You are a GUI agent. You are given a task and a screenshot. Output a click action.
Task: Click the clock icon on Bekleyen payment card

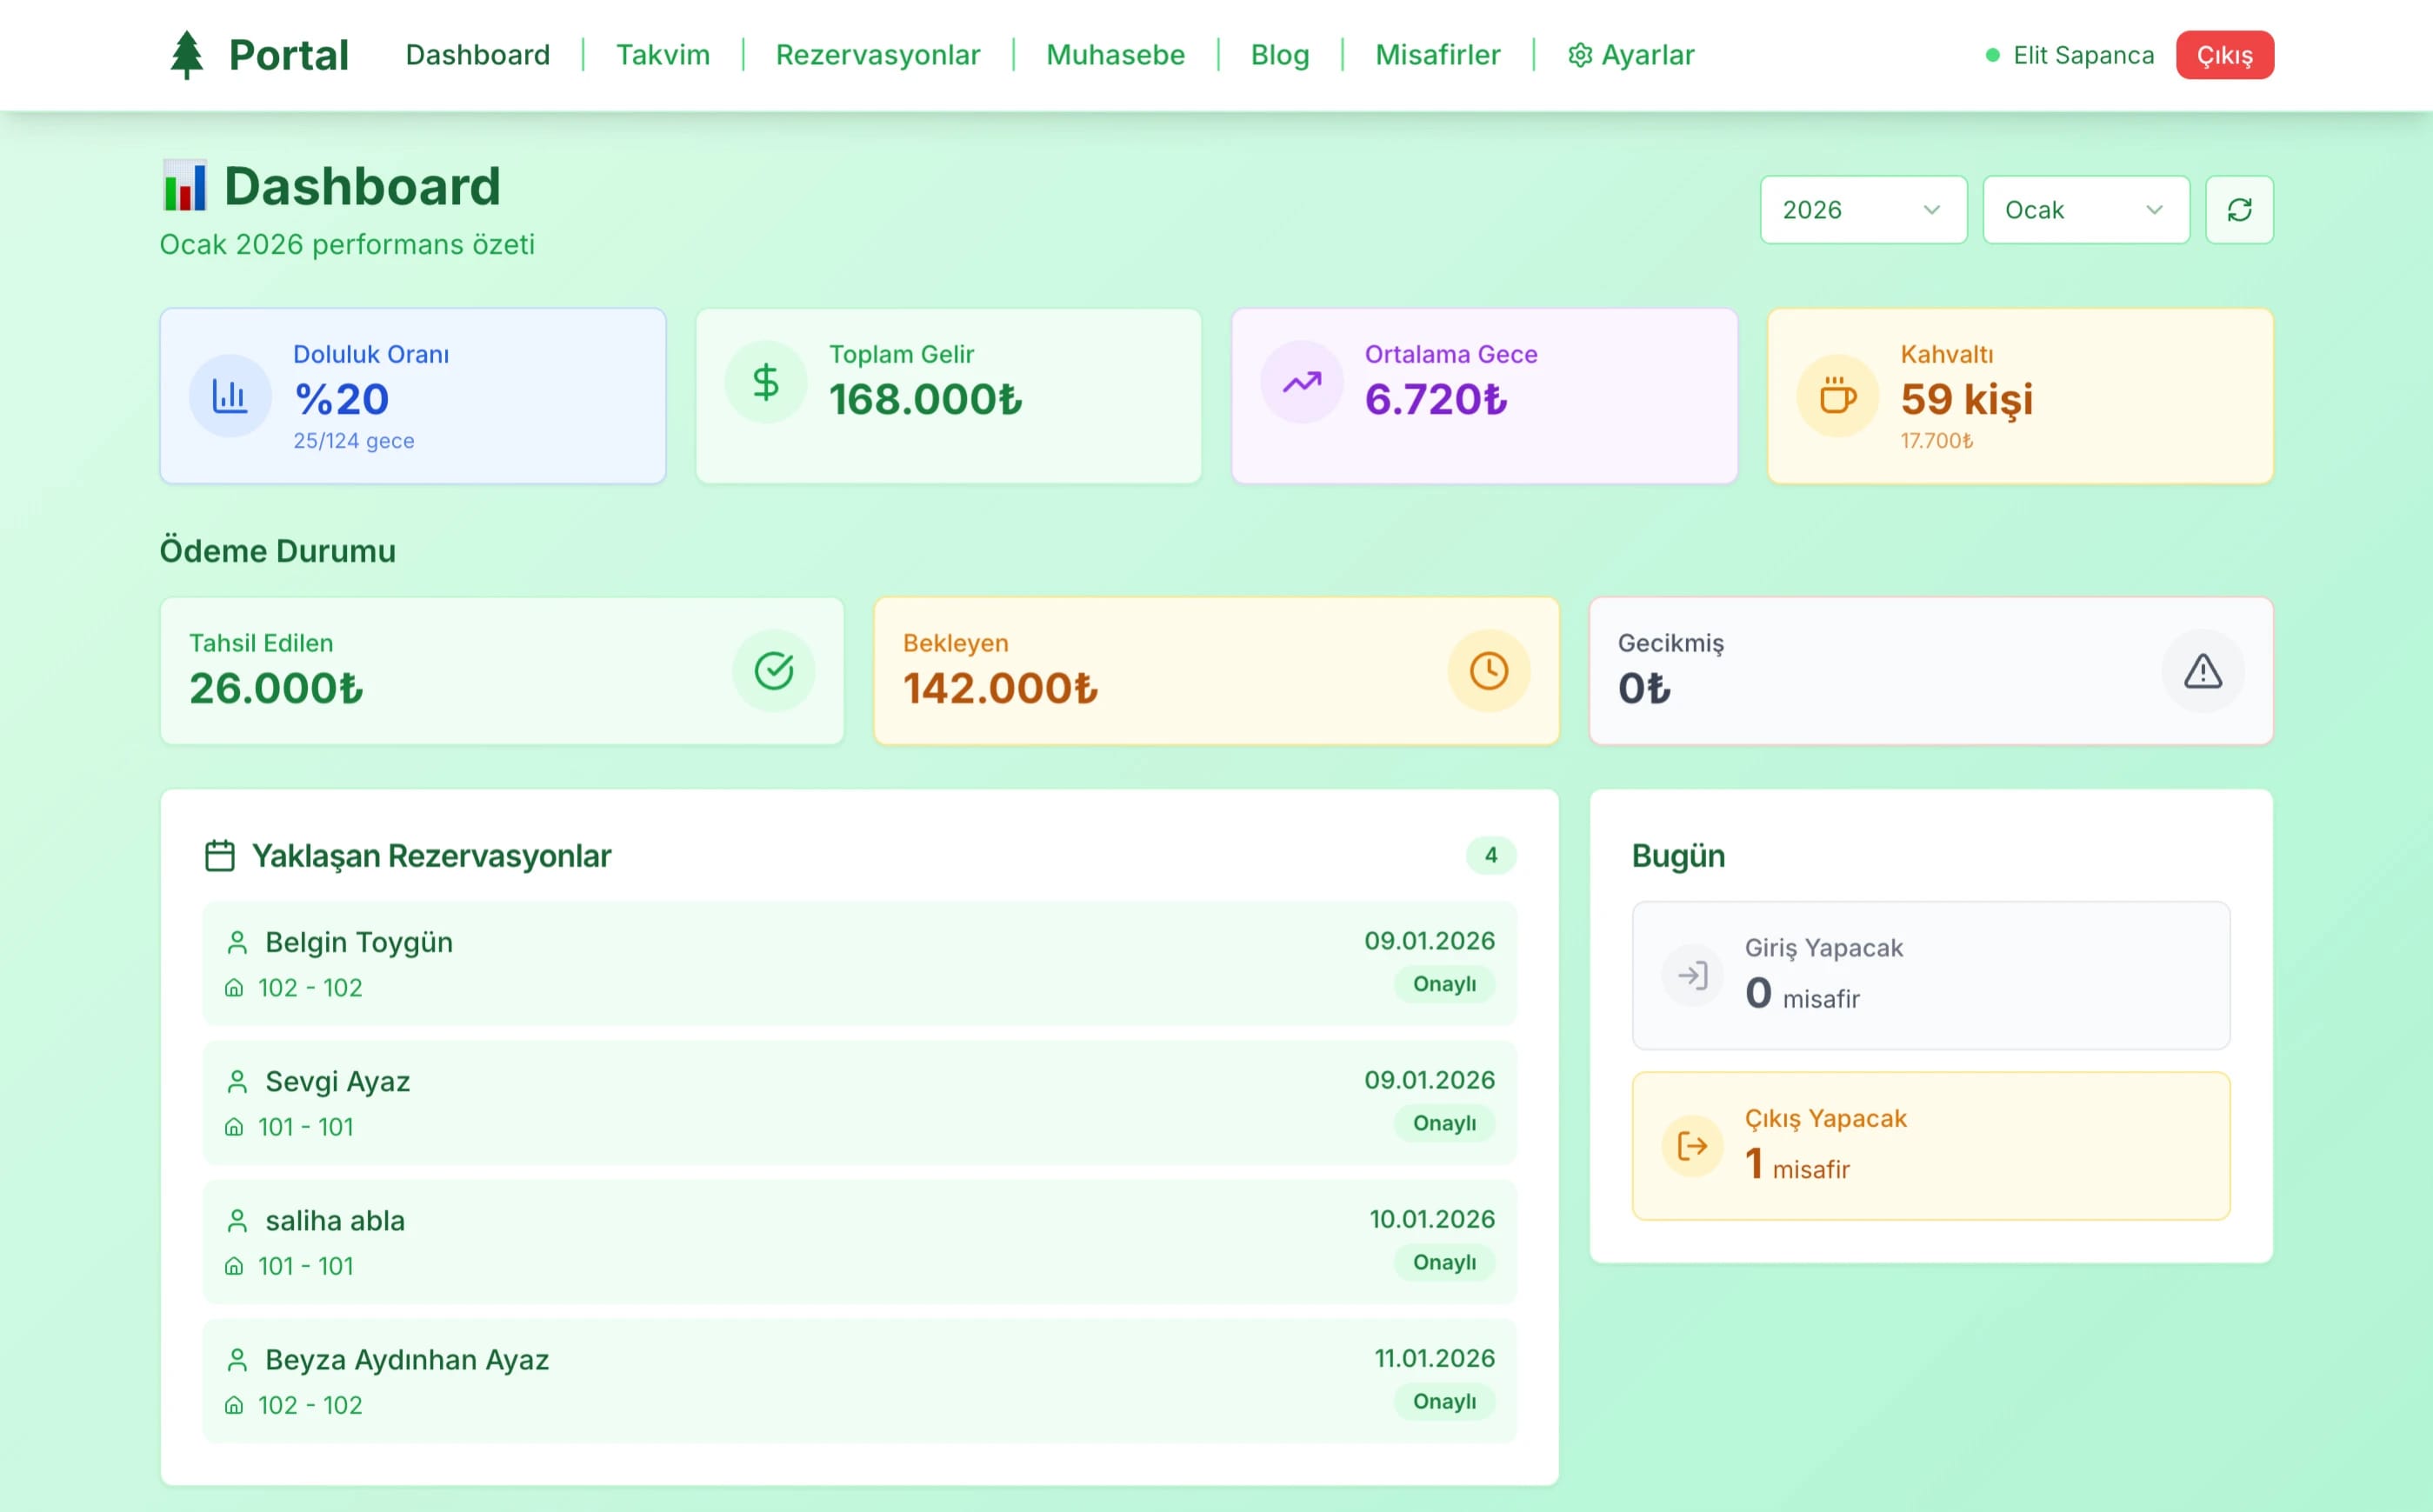pos(1488,671)
